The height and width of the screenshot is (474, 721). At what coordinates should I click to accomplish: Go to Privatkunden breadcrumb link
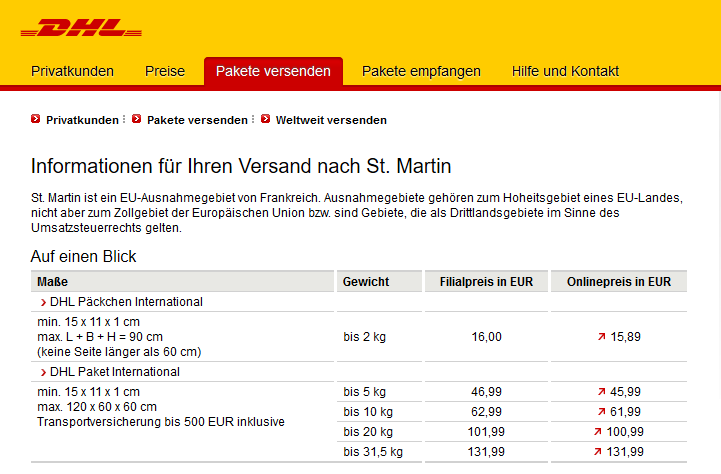point(82,120)
